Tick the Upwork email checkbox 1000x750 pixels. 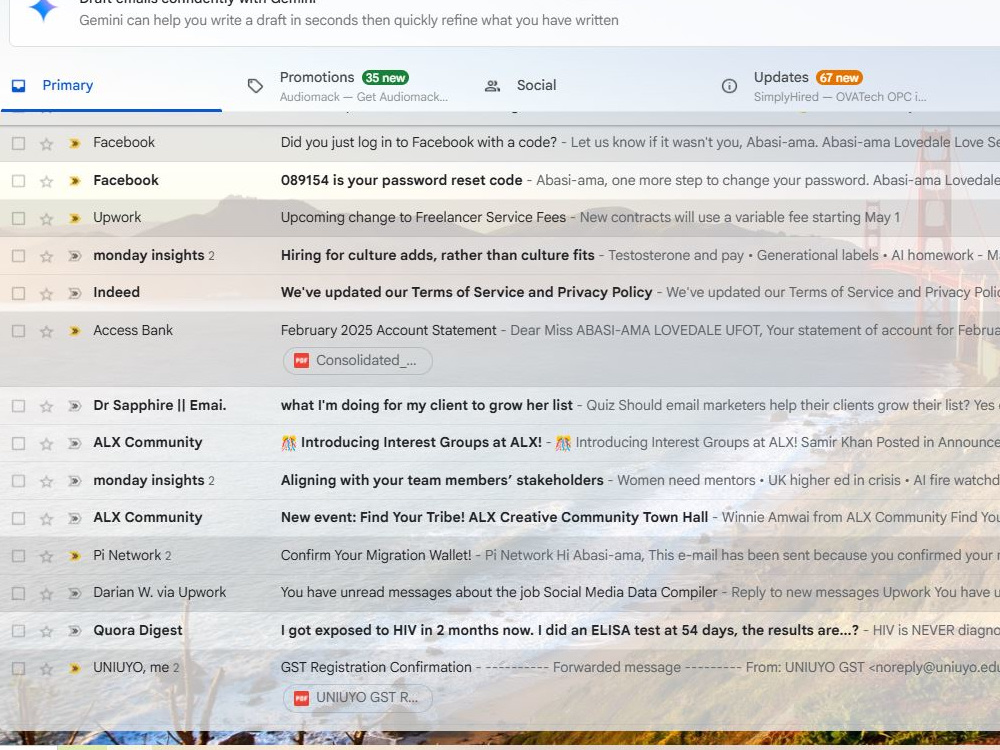[x=18, y=218]
